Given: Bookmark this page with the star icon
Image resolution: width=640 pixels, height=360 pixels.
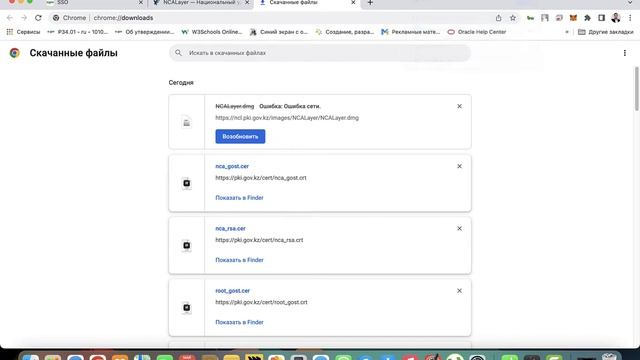Looking at the screenshot, I should (x=513, y=18).
